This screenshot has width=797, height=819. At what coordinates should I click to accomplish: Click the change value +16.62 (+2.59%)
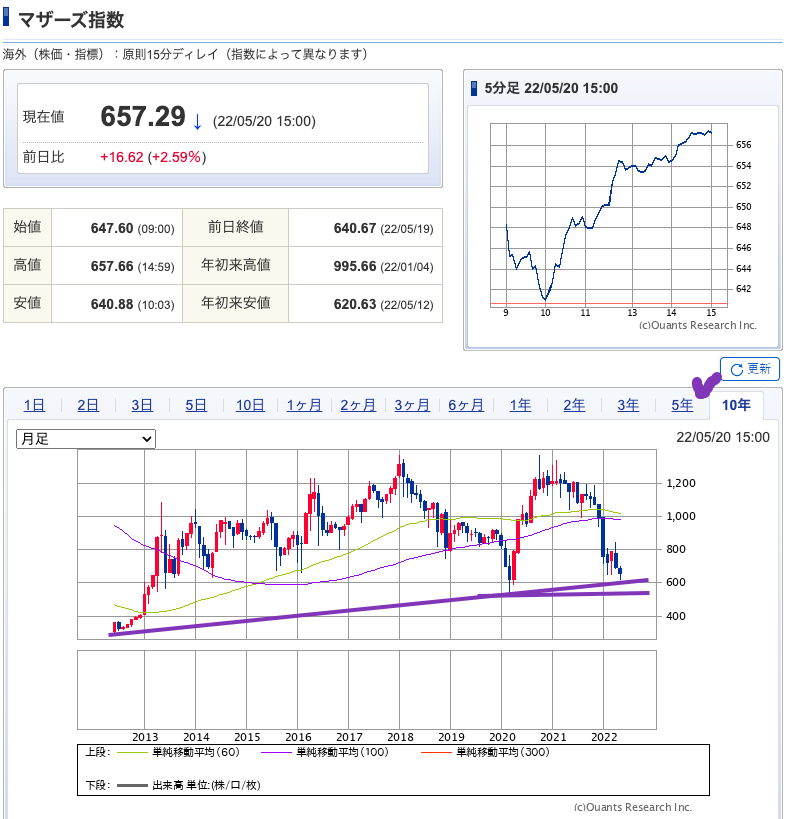pyautogui.click(x=153, y=157)
